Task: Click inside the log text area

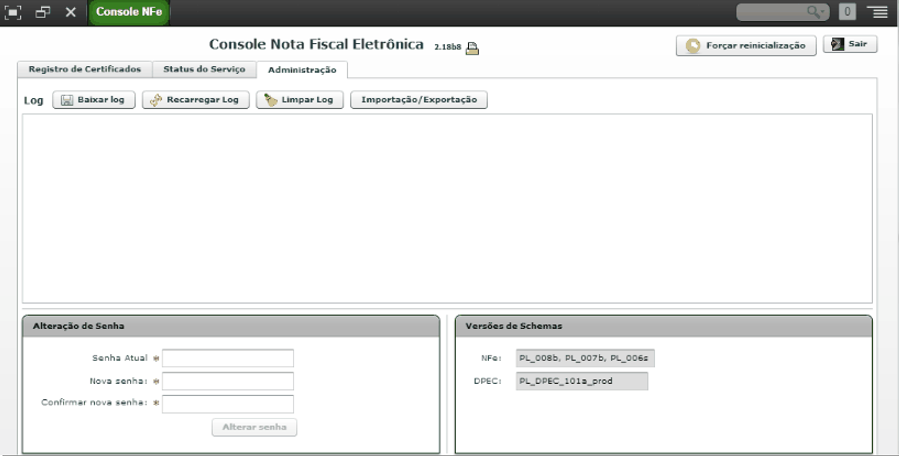Action: click(447, 208)
